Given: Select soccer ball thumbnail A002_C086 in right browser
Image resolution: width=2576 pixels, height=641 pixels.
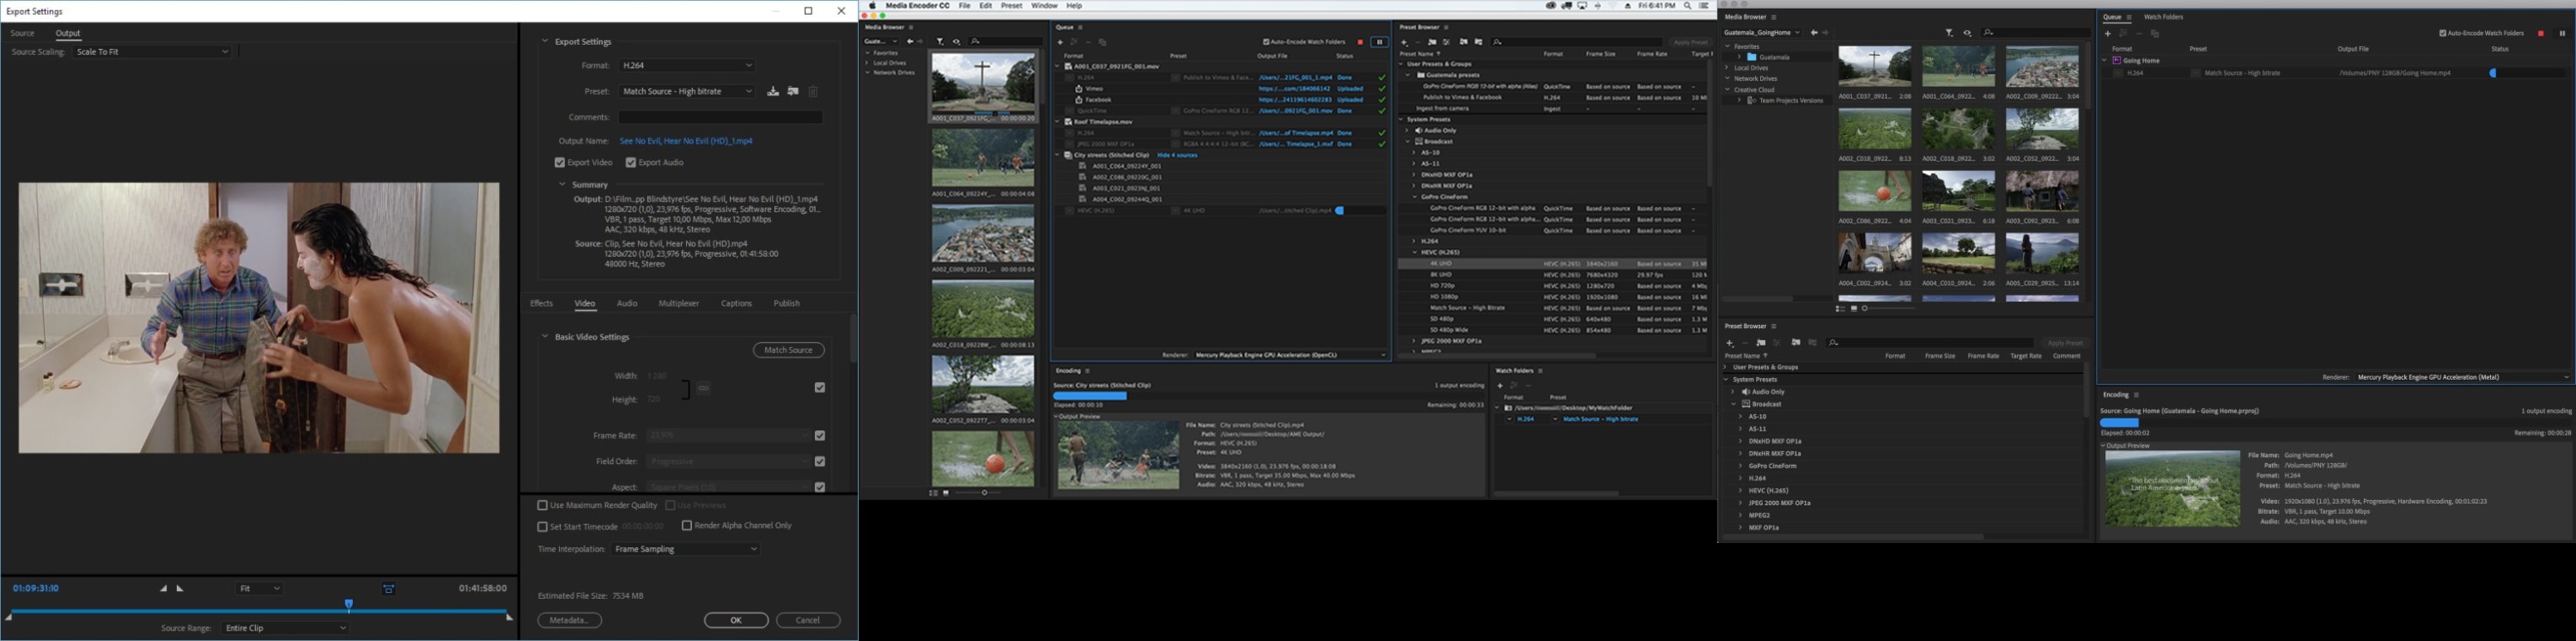Looking at the screenshot, I should pyautogui.click(x=1874, y=191).
